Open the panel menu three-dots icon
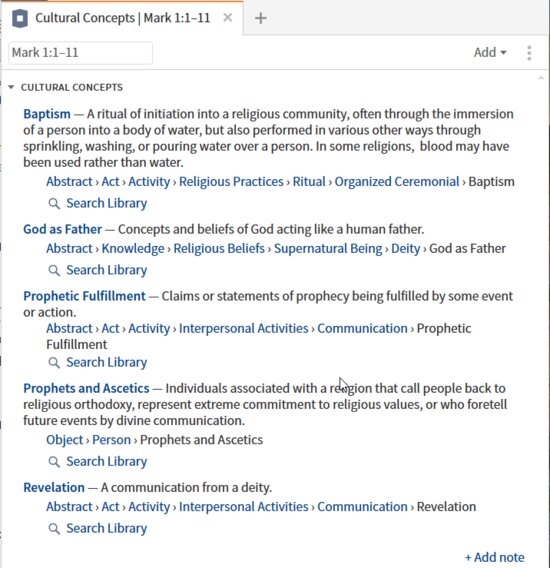Screen dimensions: 550x568 click(529, 53)
